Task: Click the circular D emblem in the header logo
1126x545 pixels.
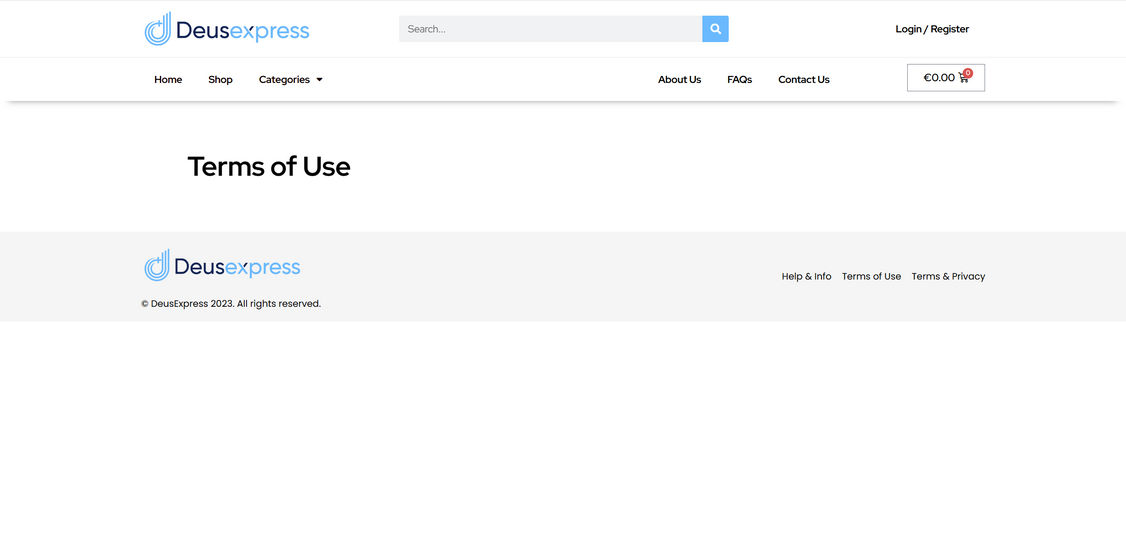Action: [x=158, y=29]
